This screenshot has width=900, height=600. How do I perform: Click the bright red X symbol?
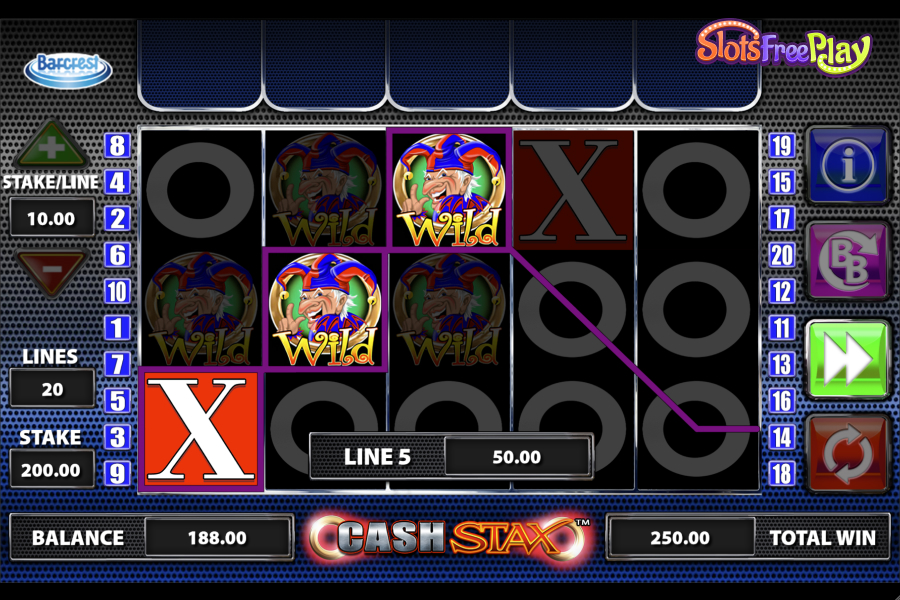point(201,429)
